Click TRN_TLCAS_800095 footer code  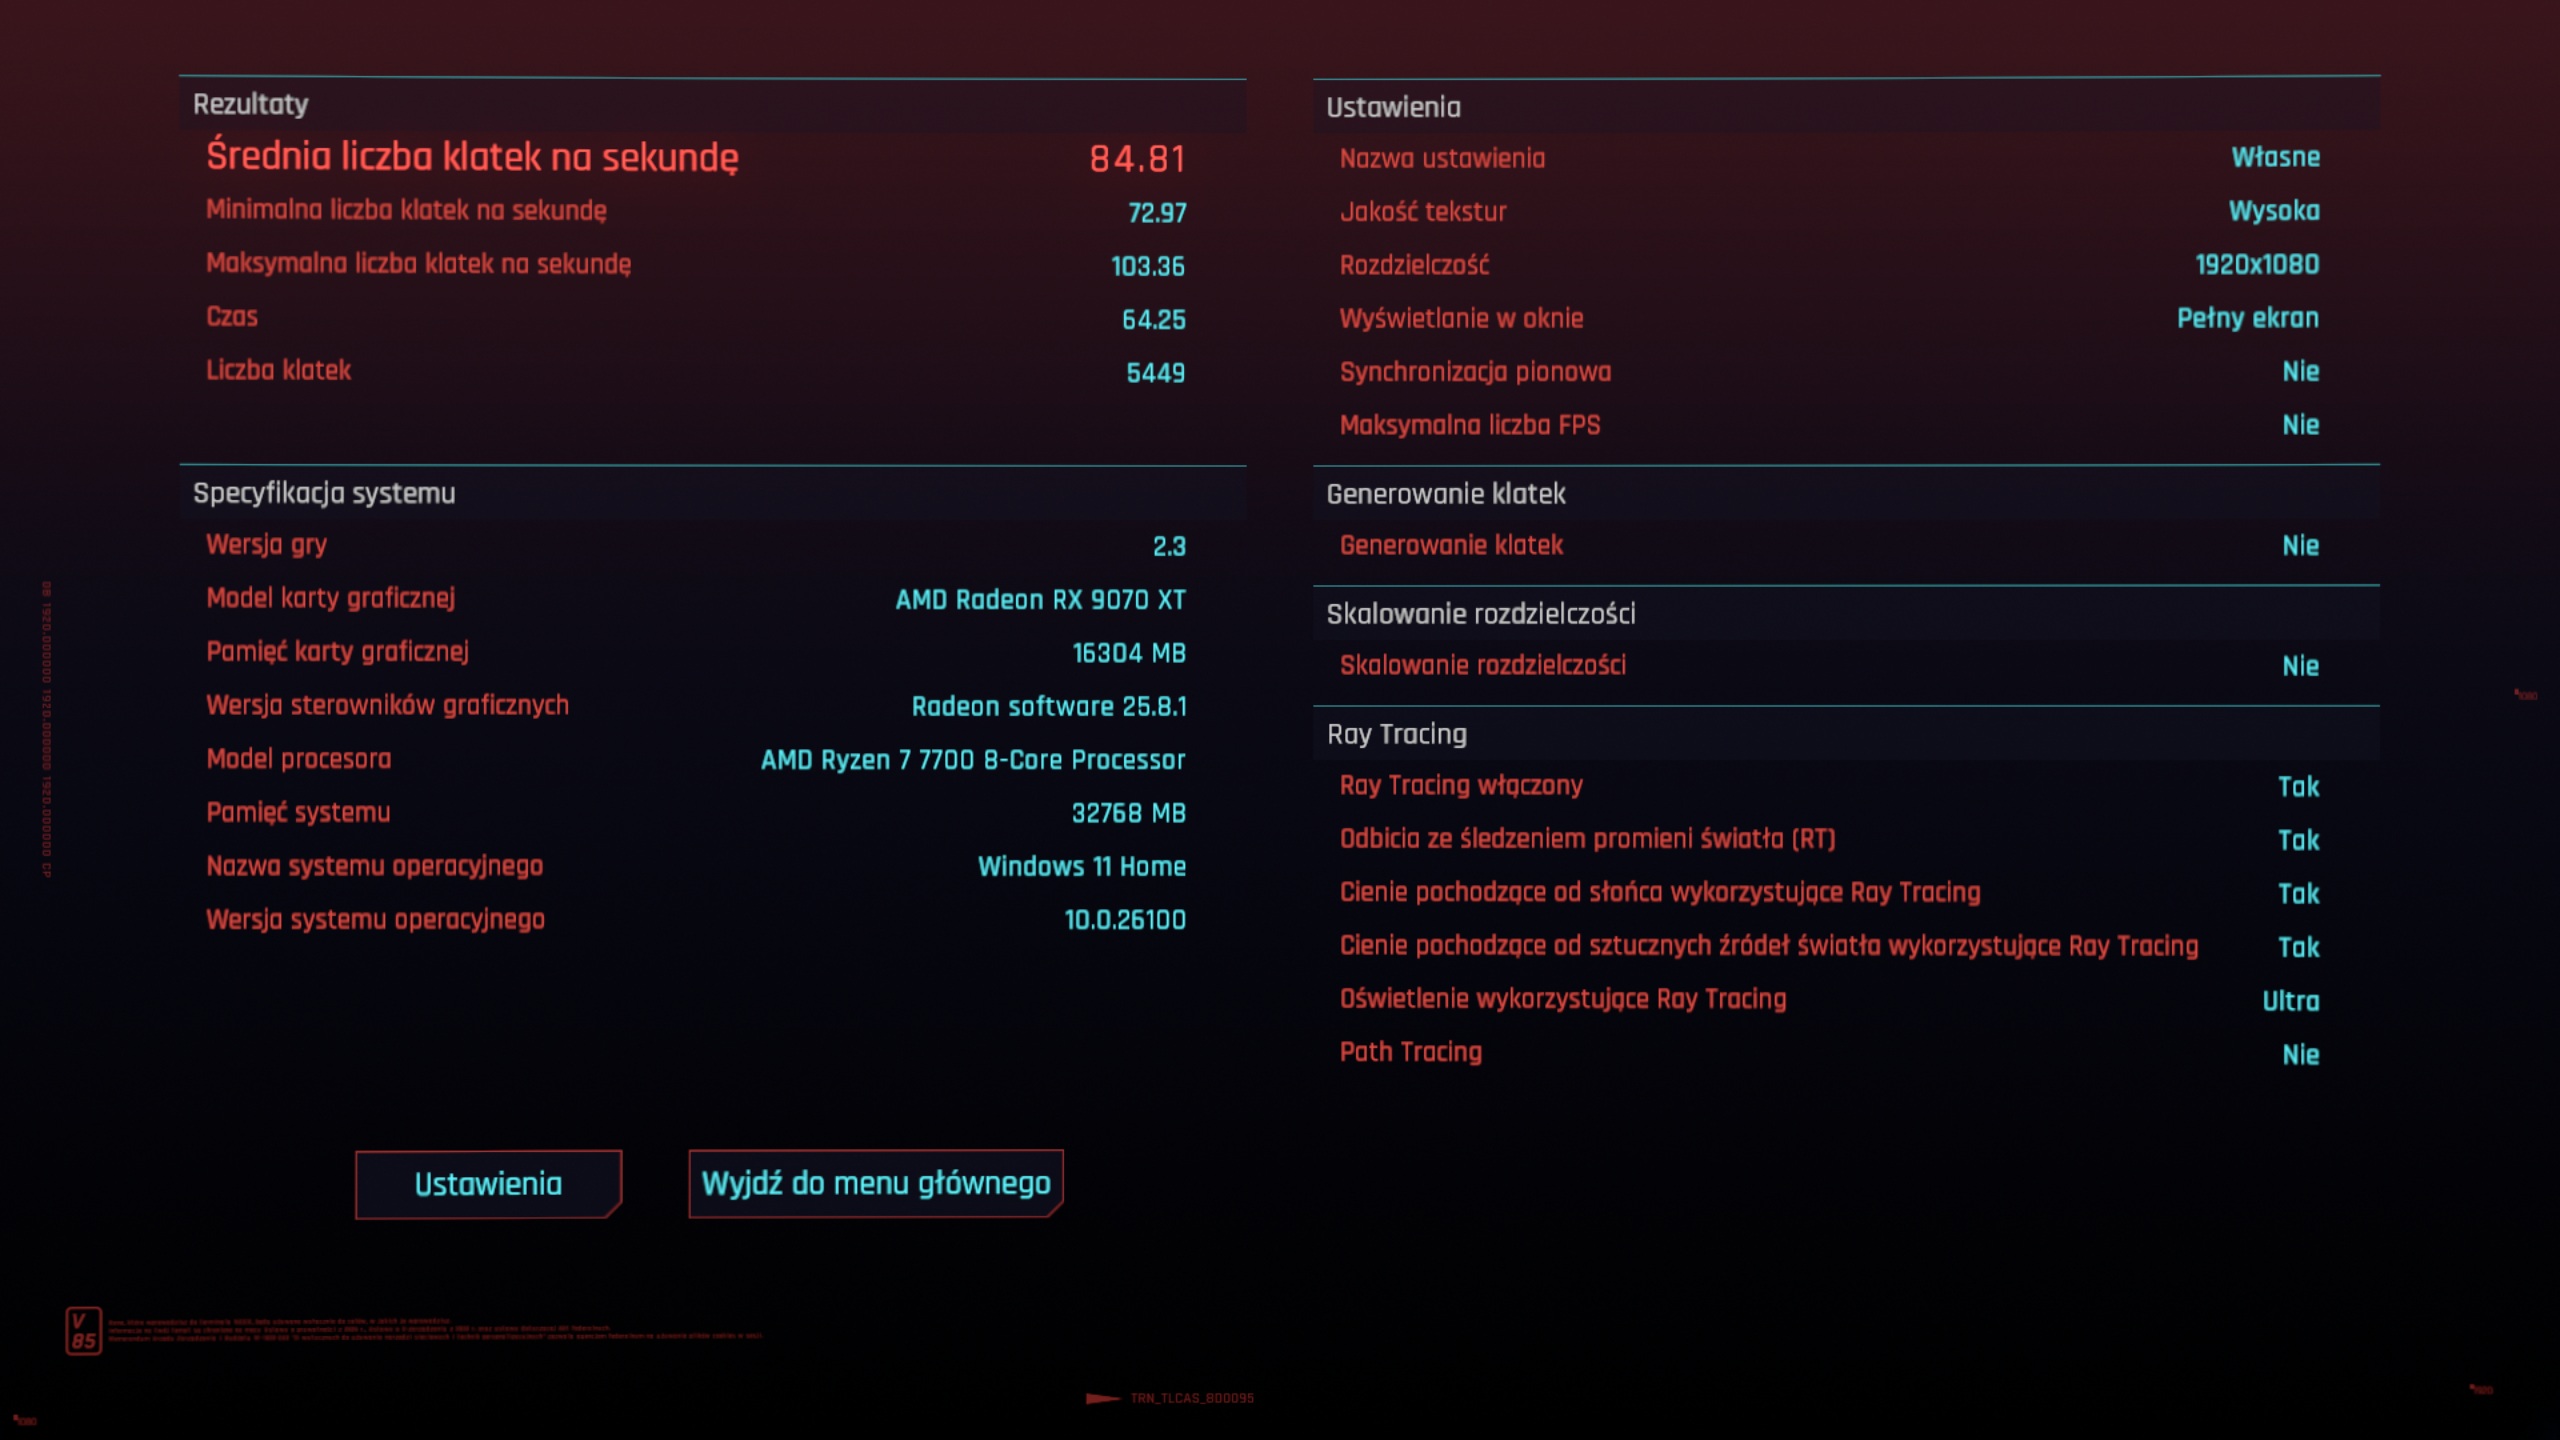1192,1398
